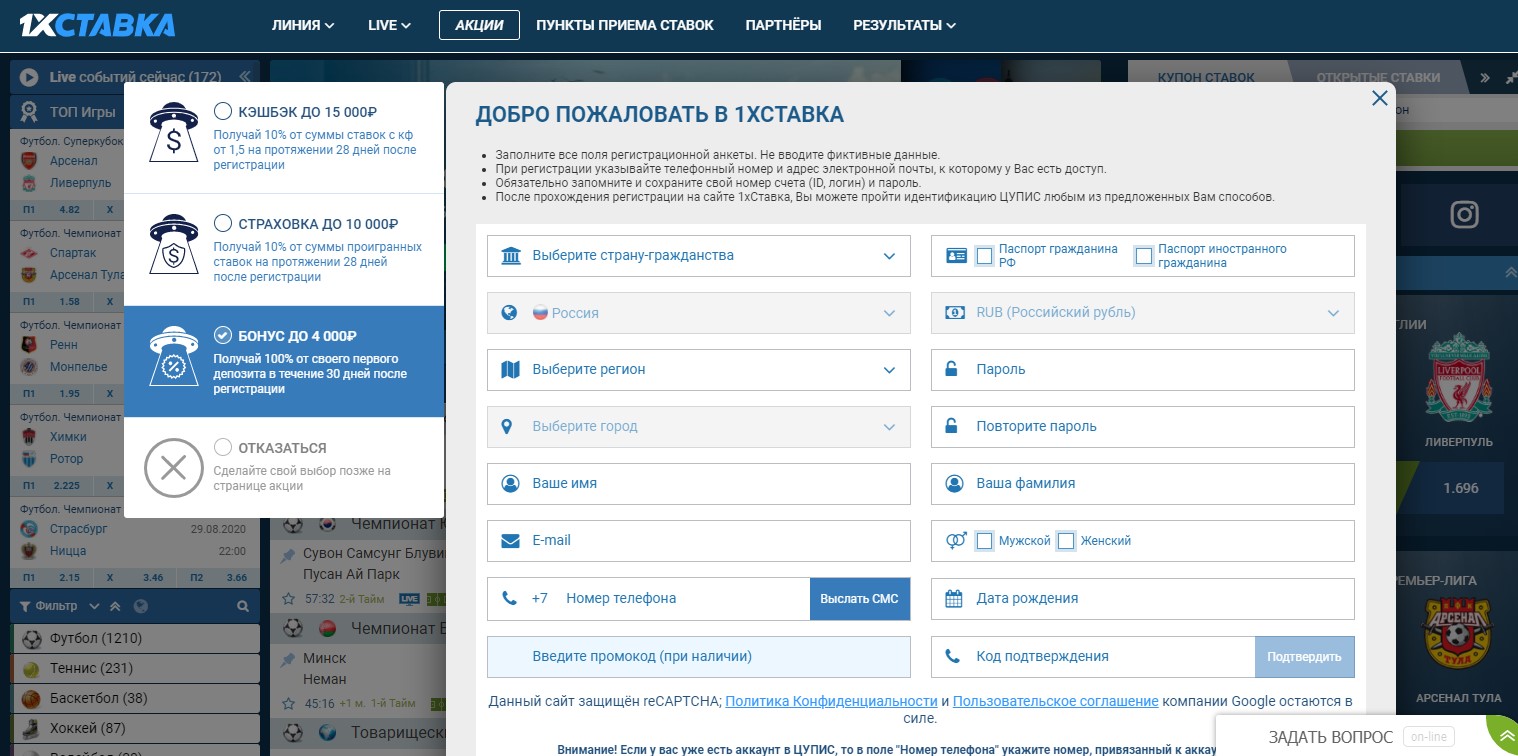Click the trophy icon next to ТОП Игры

pyautogui.click(x=29, y=110)
